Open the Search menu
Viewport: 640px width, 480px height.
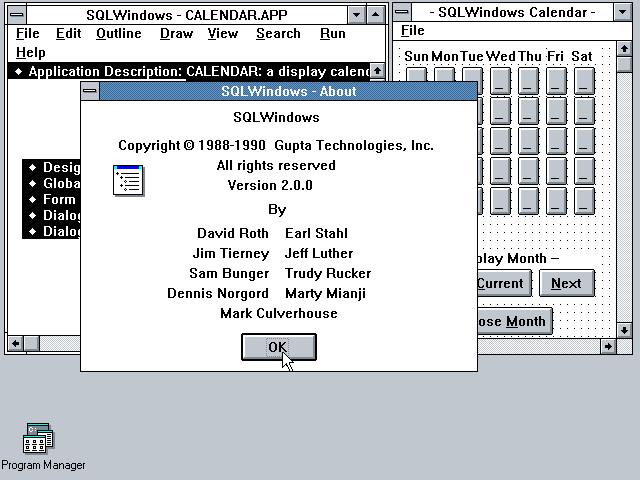(x=278, y=33)
